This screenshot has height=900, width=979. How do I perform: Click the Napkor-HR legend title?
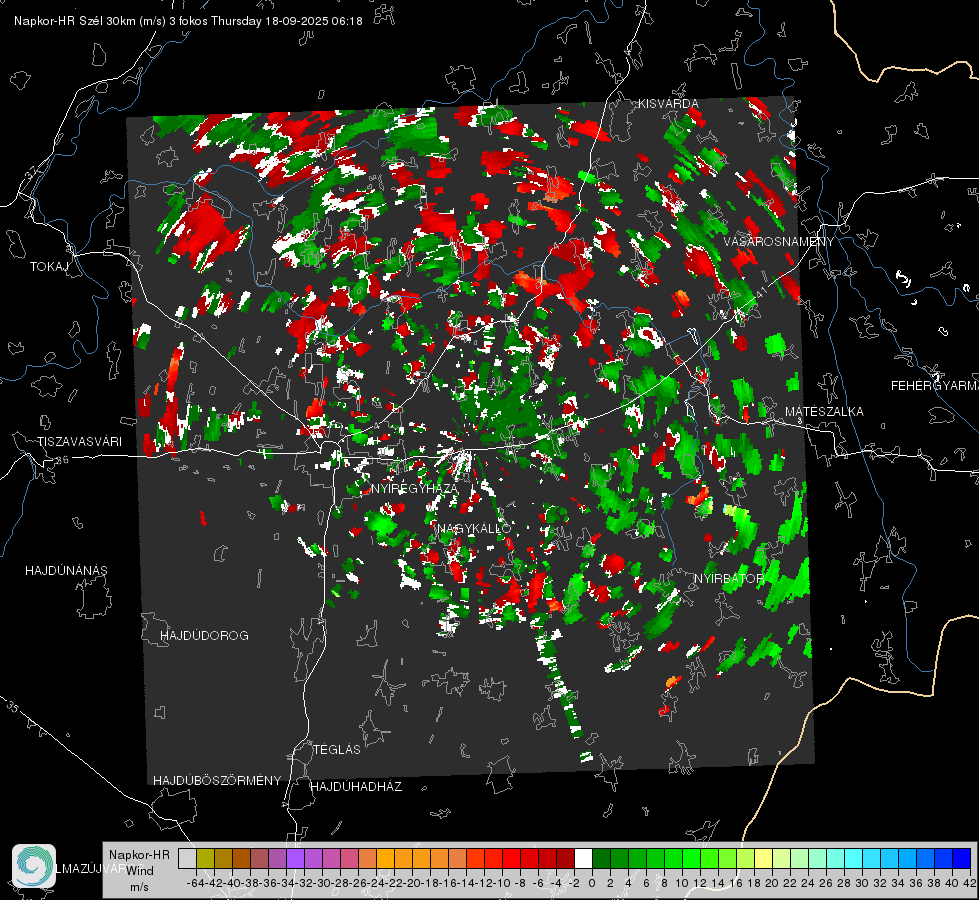[x=139, y=855]
